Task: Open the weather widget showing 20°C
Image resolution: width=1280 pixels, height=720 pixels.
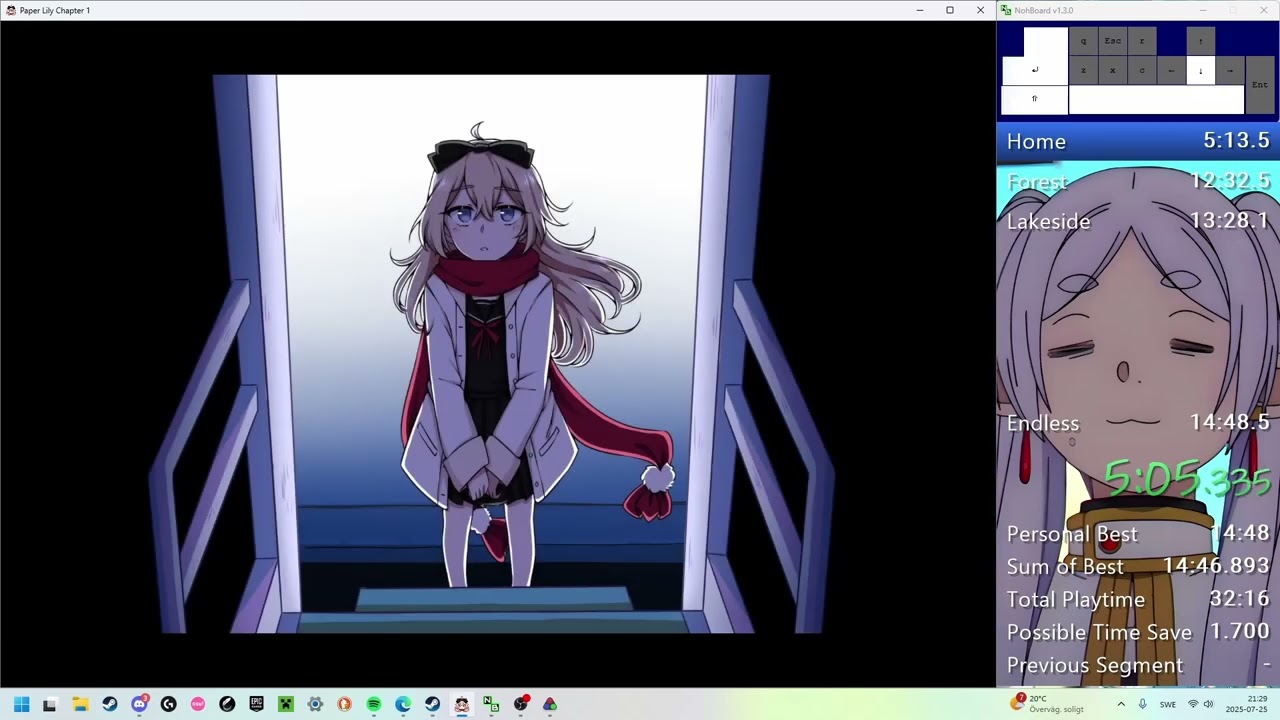Action: click(x=1048, y=704)
